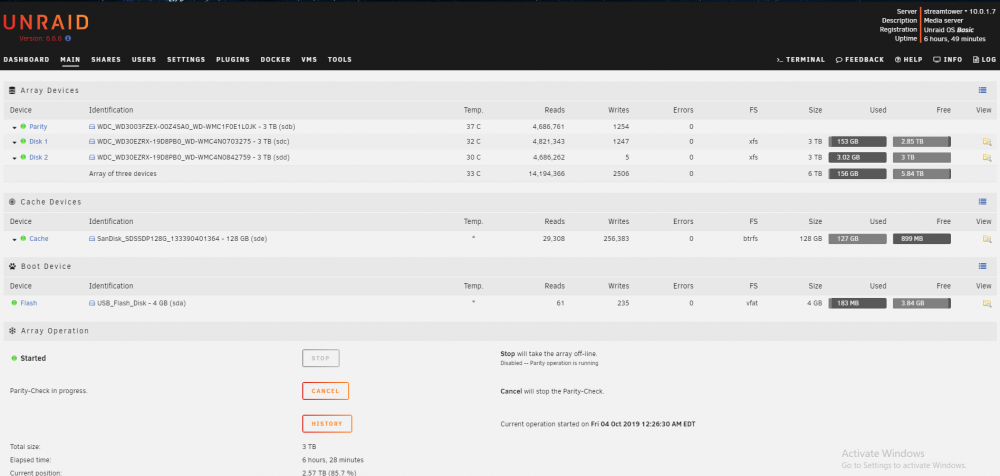1000x476 pixels.
Task: Click Parity green status indicator
Action: pyautogui.click(x=23, y=126)
